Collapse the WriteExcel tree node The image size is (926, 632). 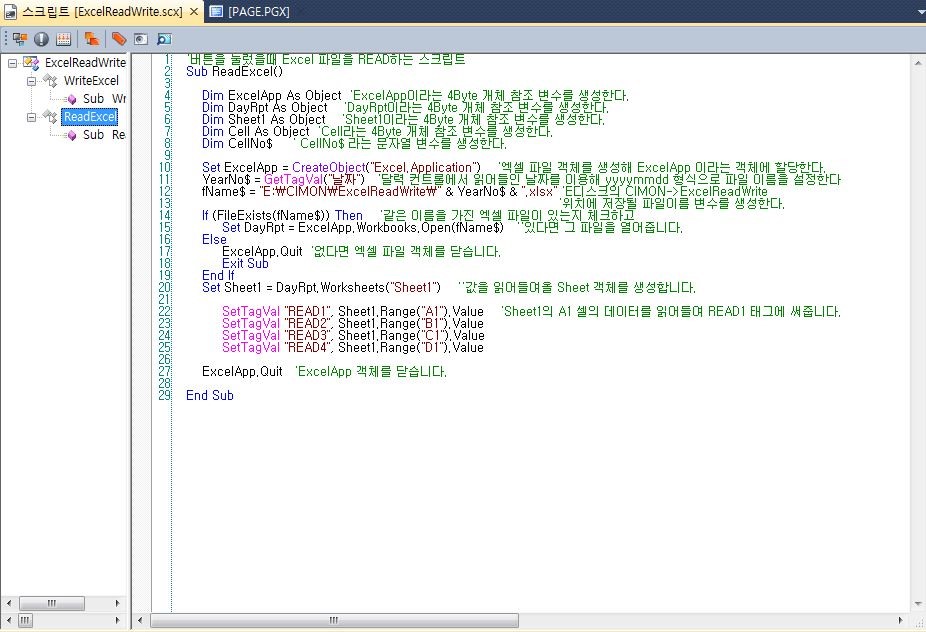32,81
